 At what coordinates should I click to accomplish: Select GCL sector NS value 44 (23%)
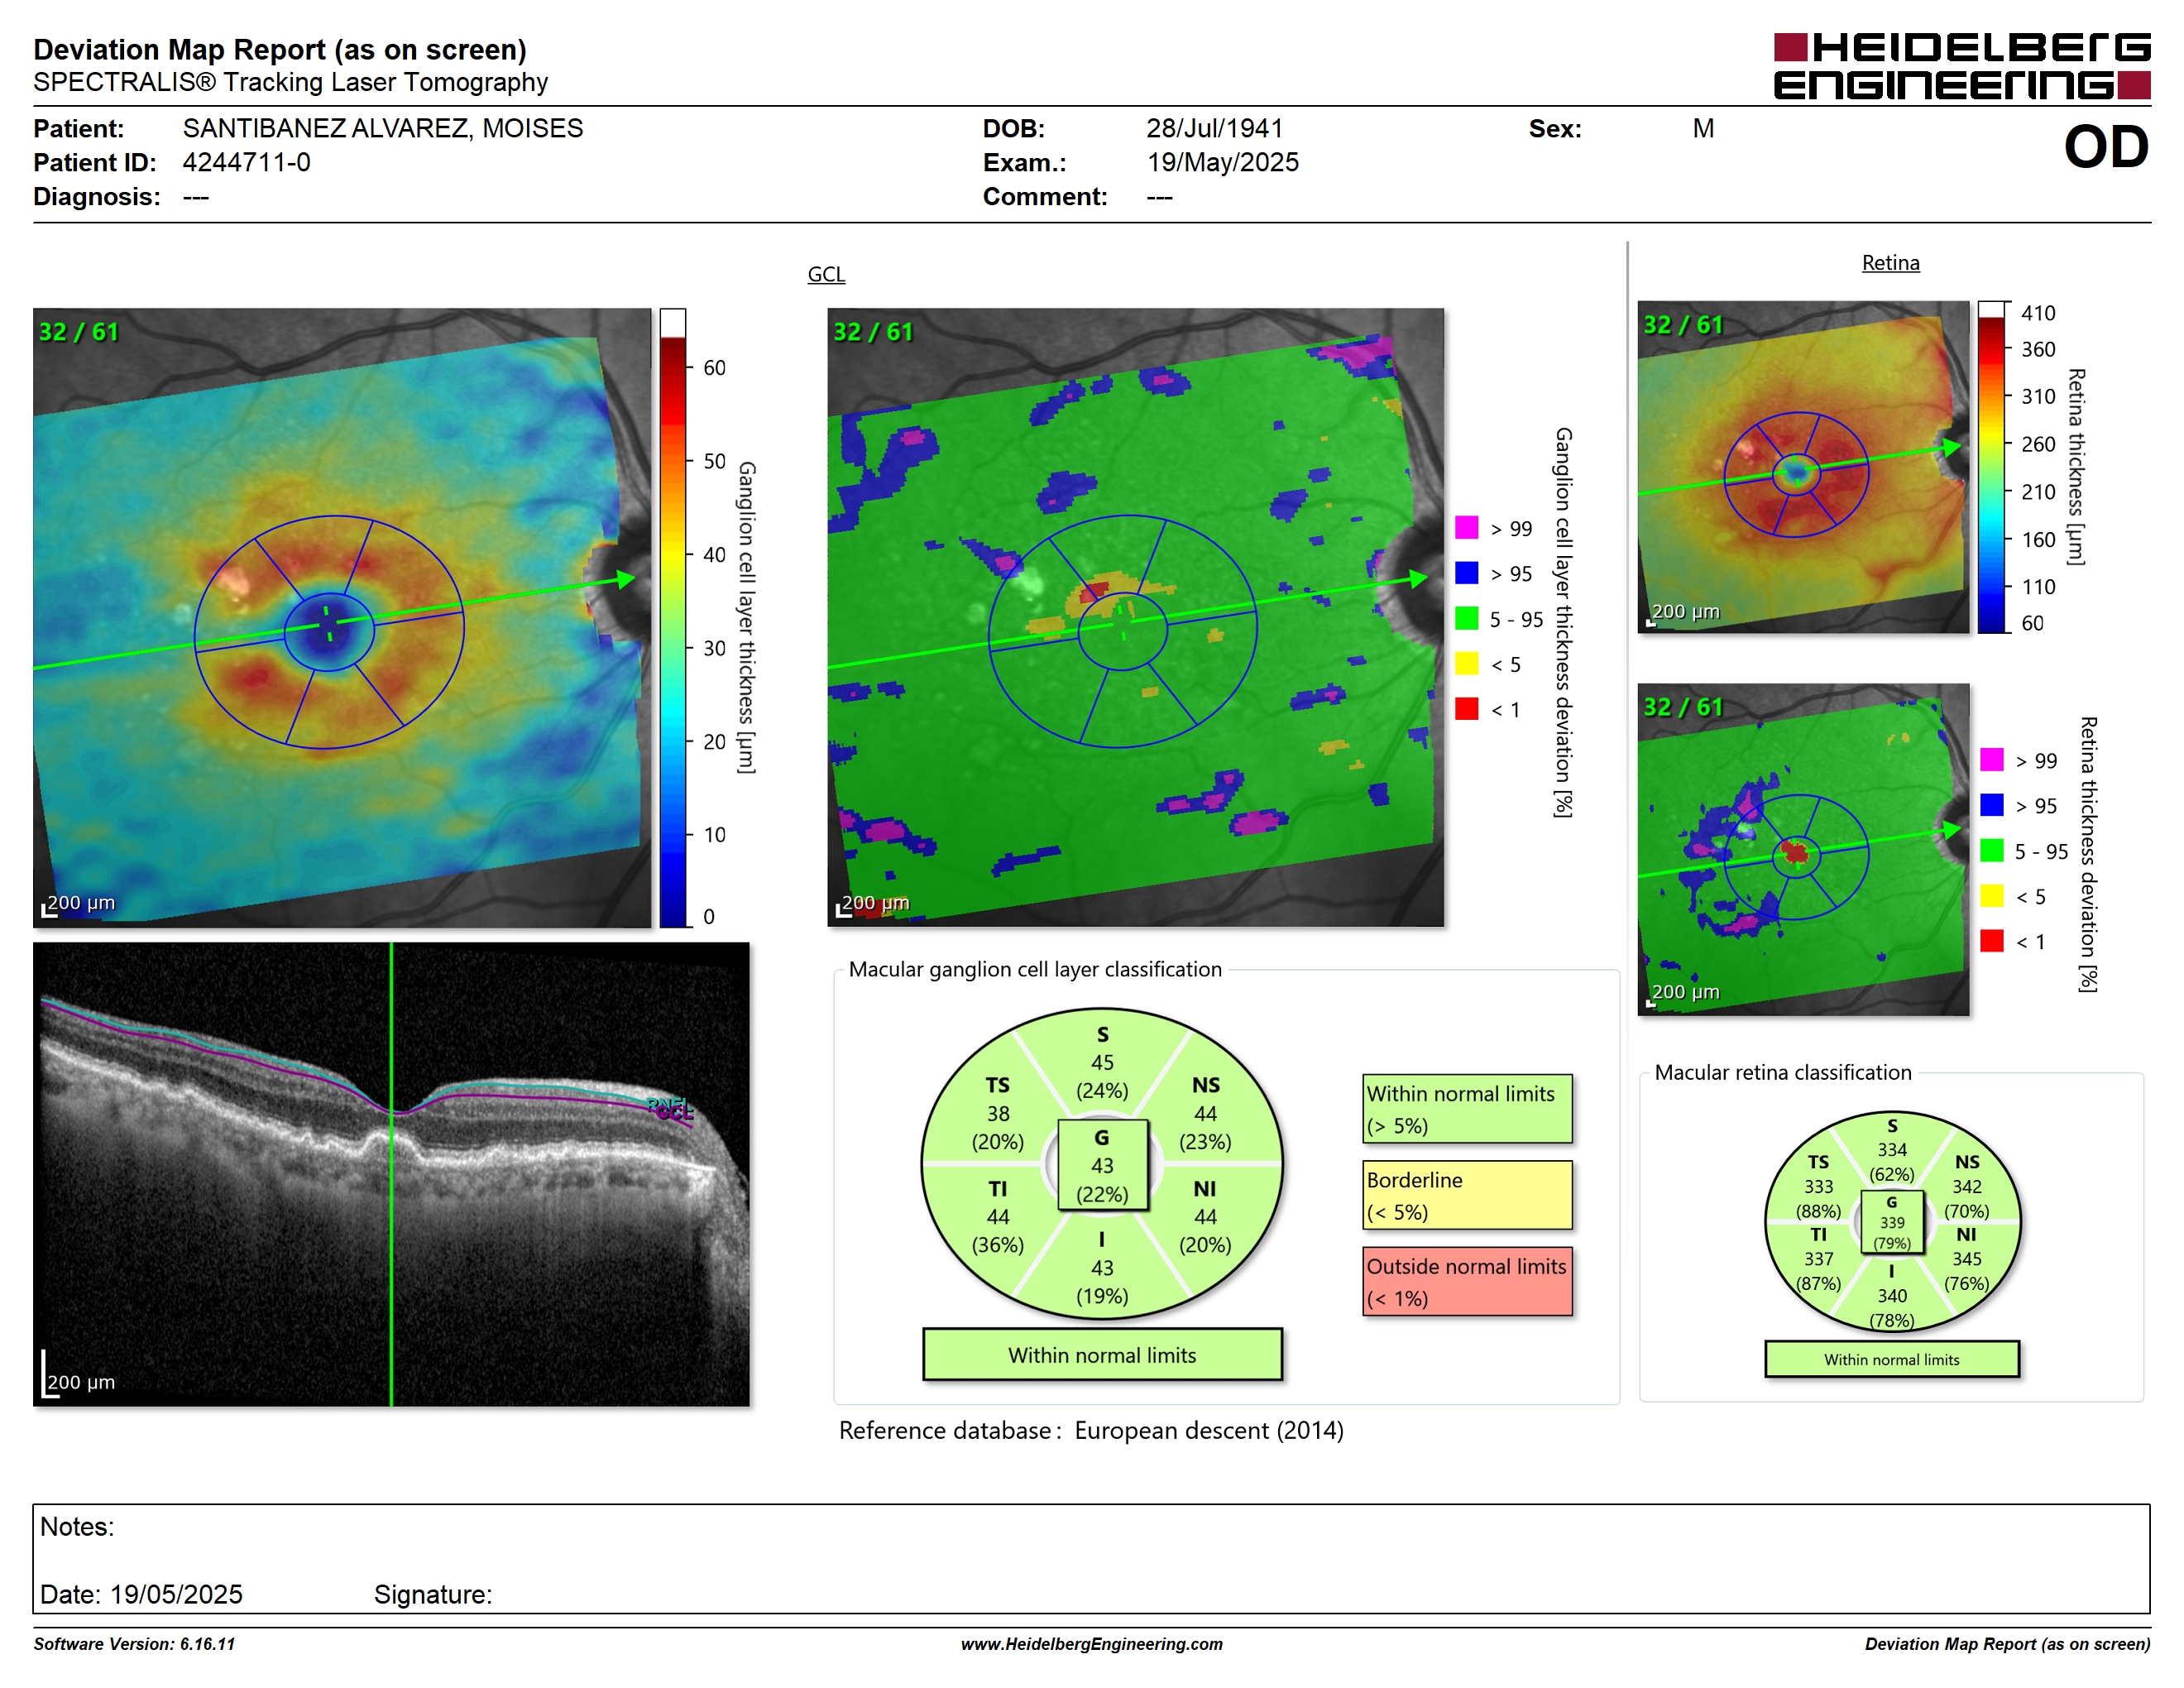tap(1205, 1114)
